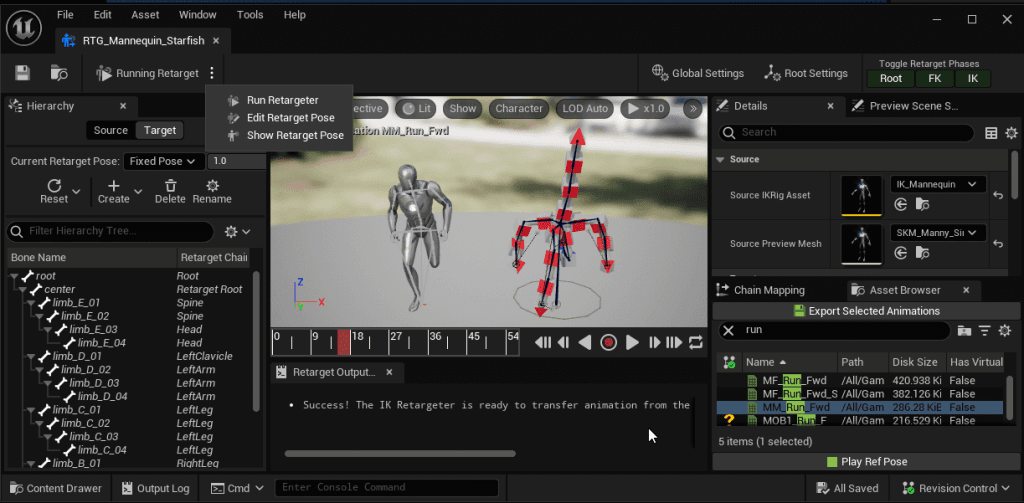Open the Global Settings panel
The image size is (1024, 503).
pos(697,73)
